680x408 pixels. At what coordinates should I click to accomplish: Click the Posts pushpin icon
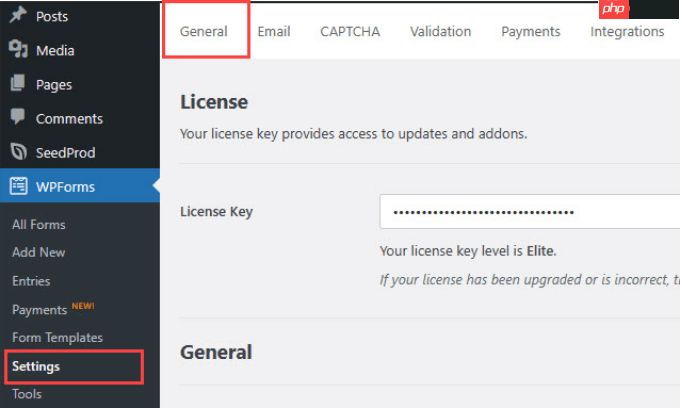pos(18,15)
